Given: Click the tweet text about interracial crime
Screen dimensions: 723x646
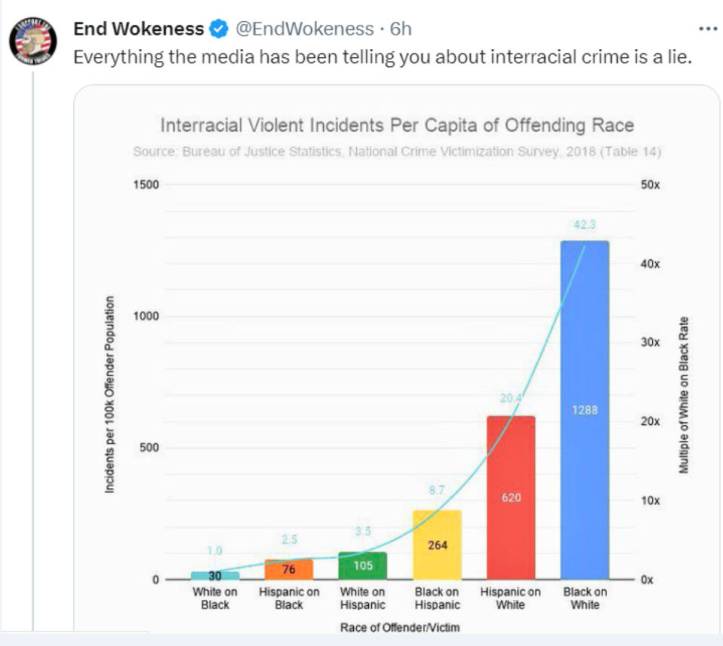Looking at the screenshot, I should tap(383, 55).
